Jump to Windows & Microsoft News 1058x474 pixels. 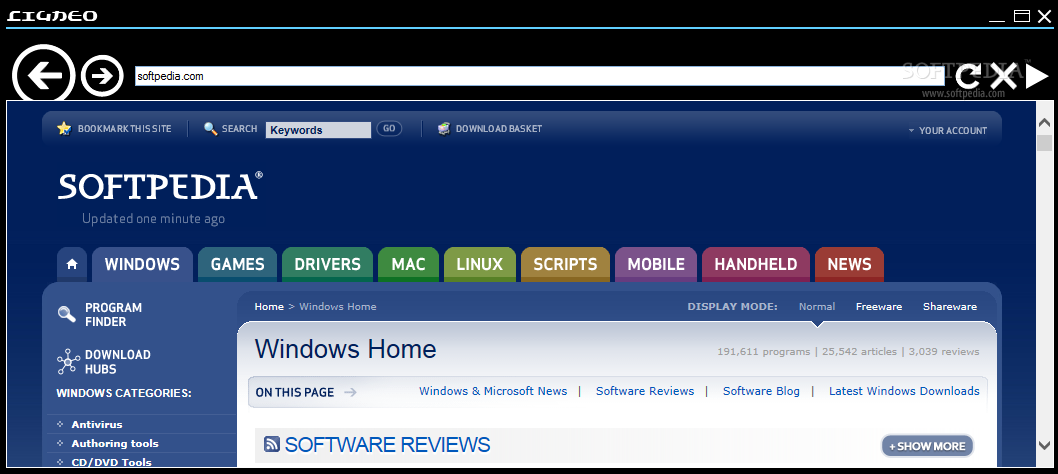(x=493, y=391)
